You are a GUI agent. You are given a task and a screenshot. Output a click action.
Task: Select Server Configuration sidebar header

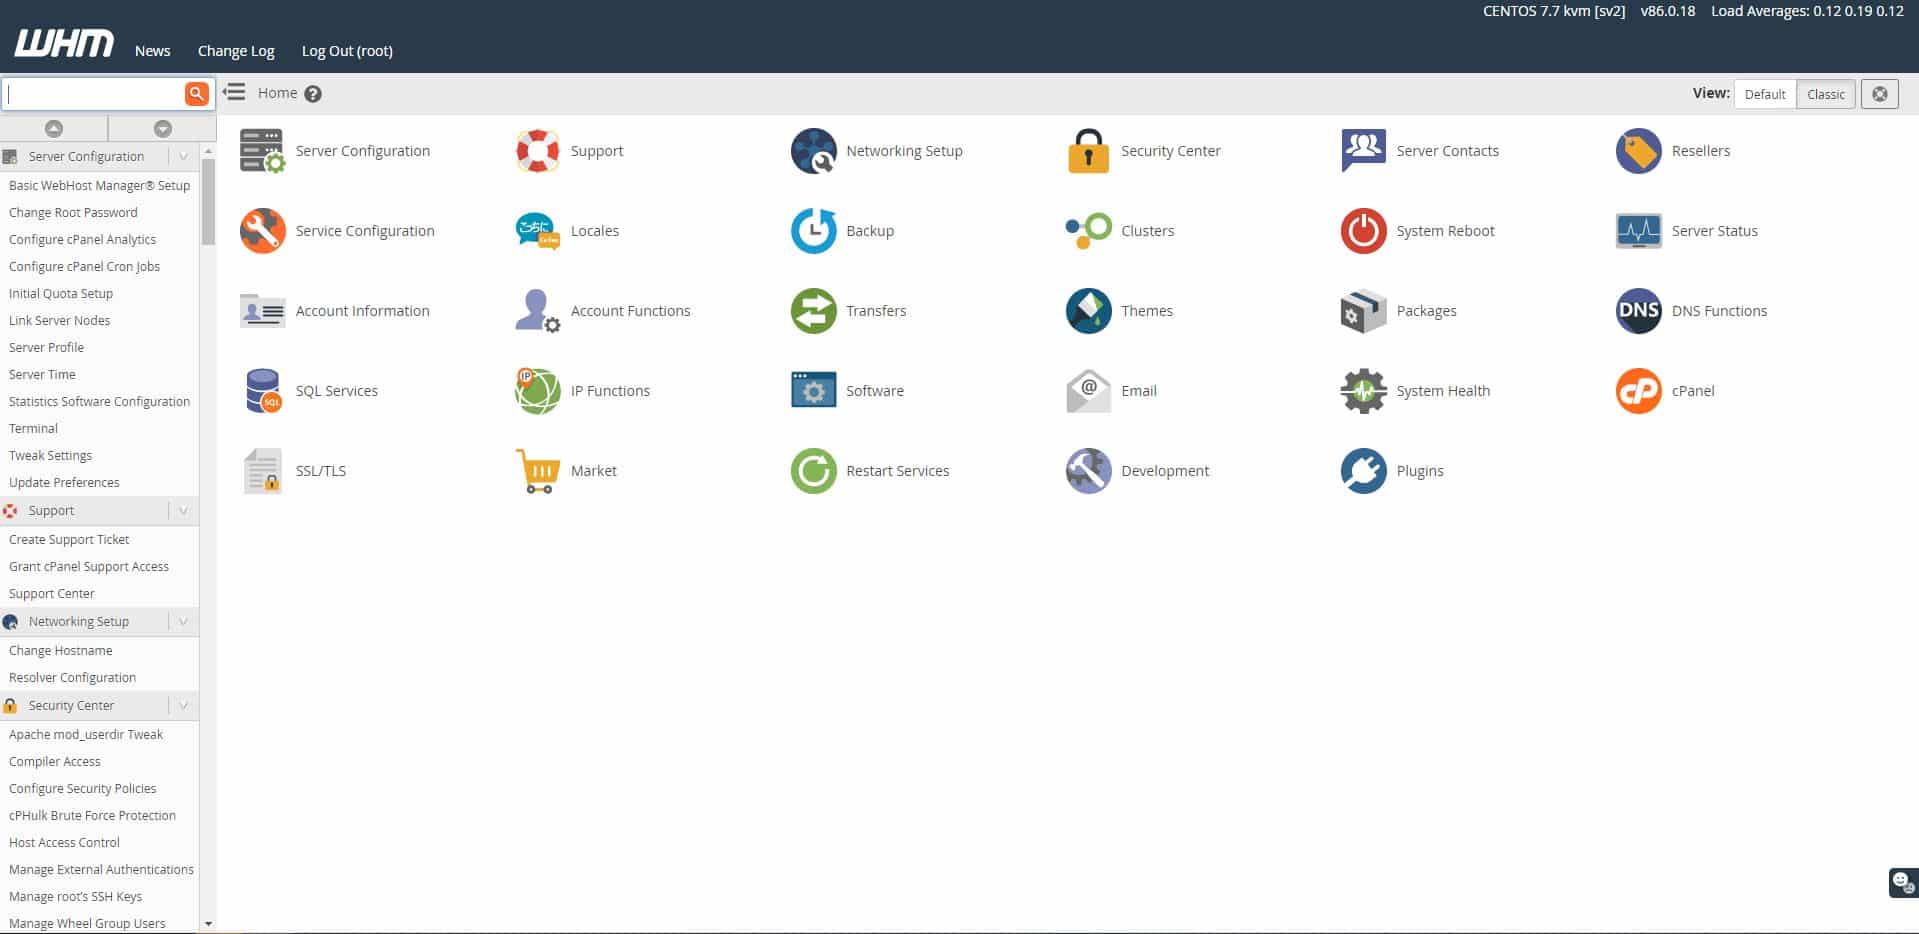point(86,156)
